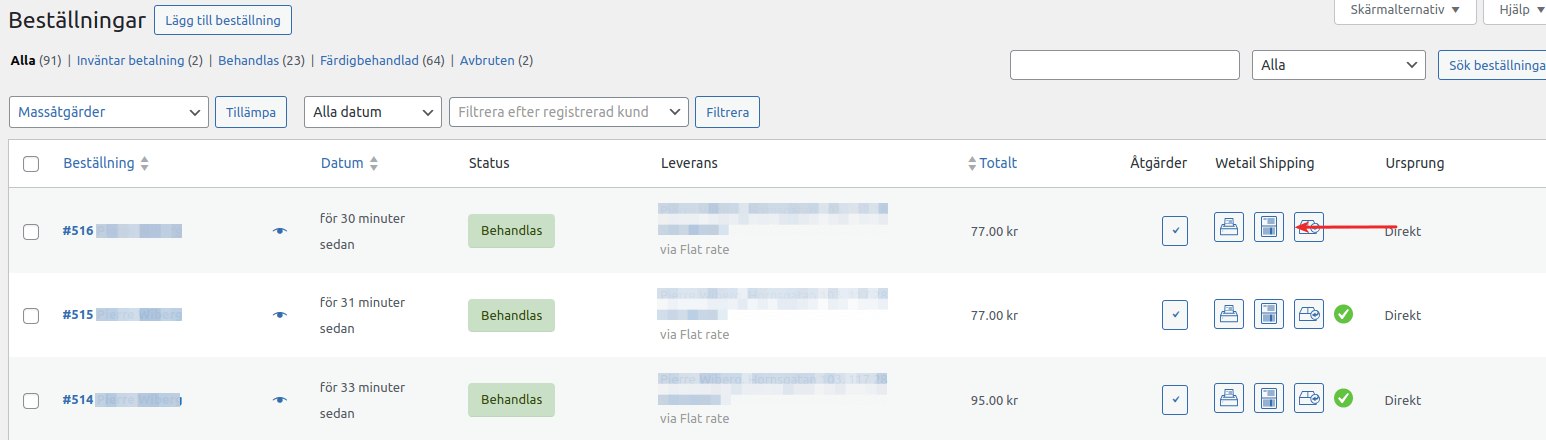Click the printer icon for order #514
The height and width of the screenshot is (440, 1546).
pos(1229,398)
